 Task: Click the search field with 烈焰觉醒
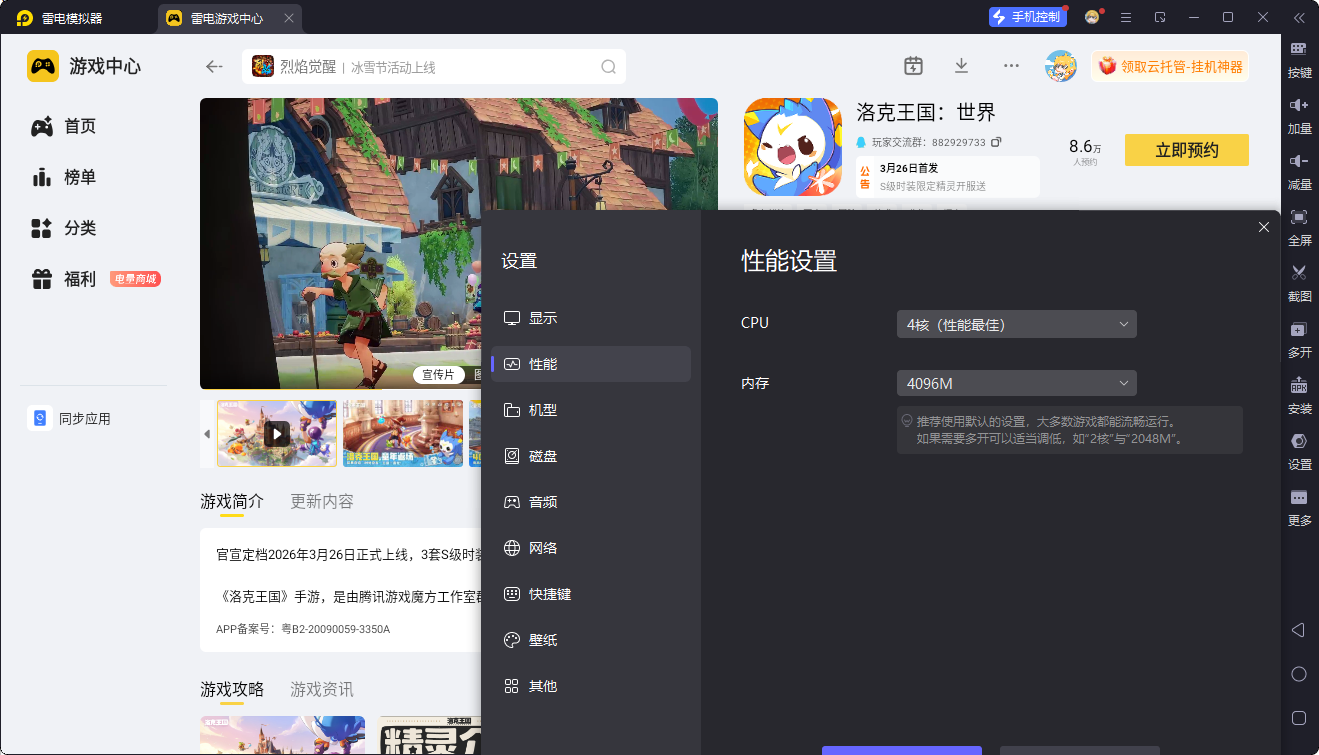pyautogui.click(x=434, y=67)
